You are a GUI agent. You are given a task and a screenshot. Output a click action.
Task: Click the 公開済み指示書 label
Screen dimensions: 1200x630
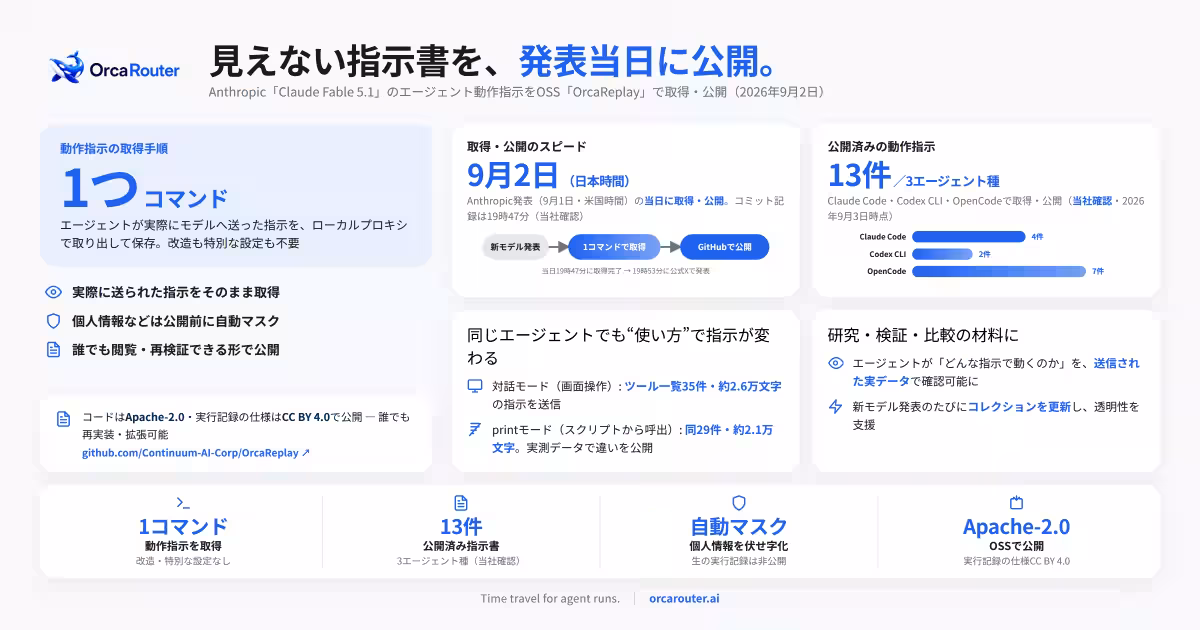(x=461, y=546)
